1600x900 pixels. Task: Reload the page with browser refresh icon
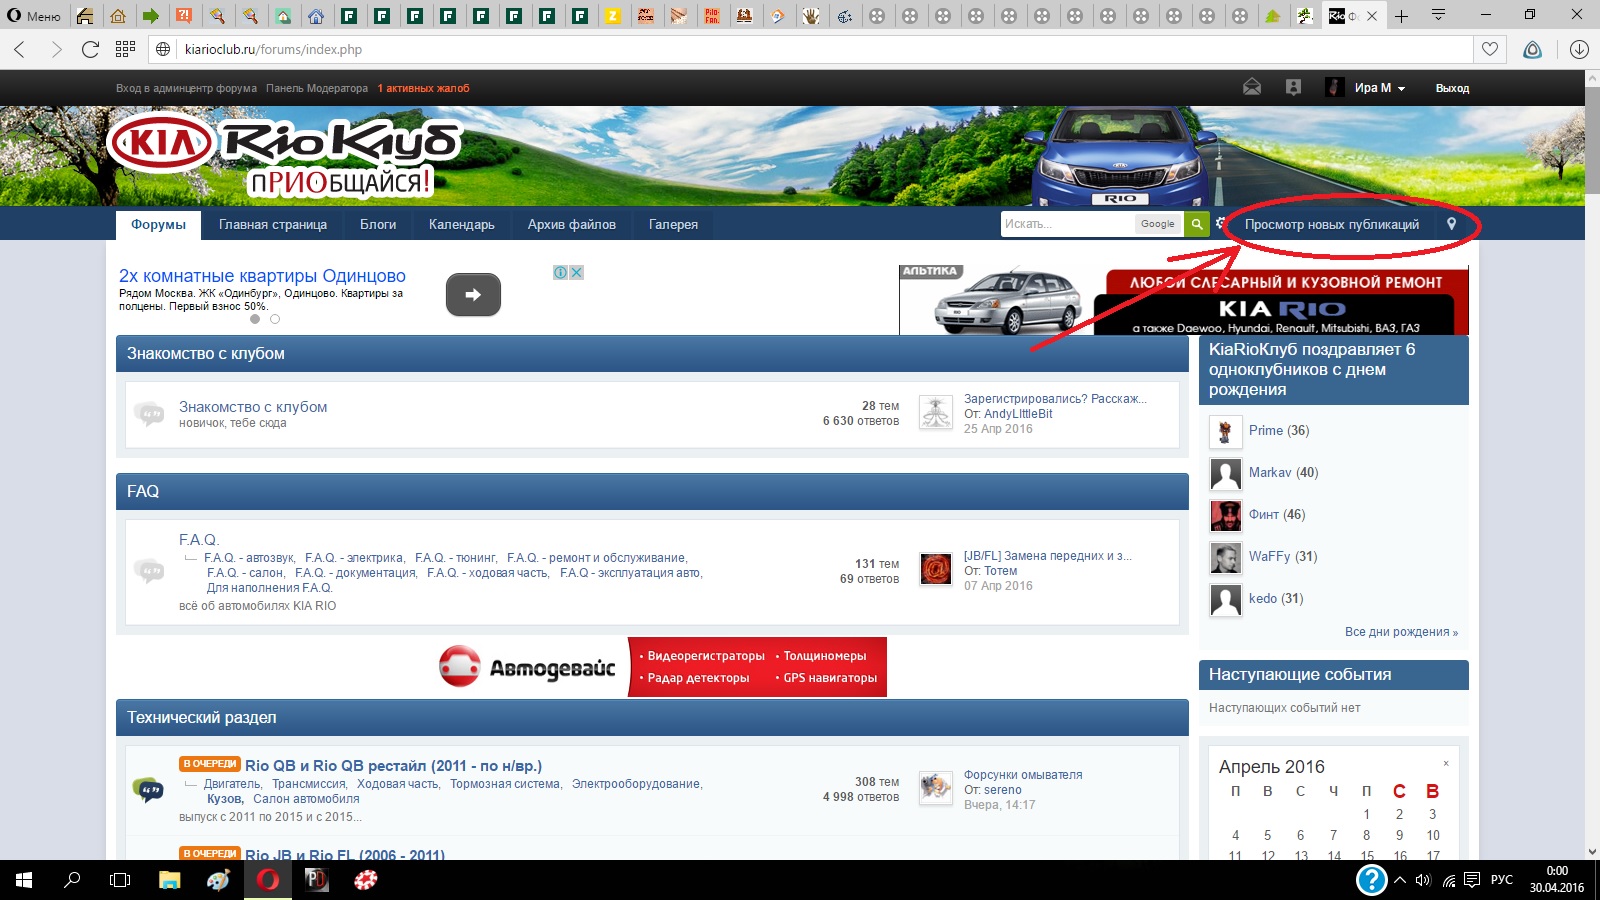pos(90,49)
